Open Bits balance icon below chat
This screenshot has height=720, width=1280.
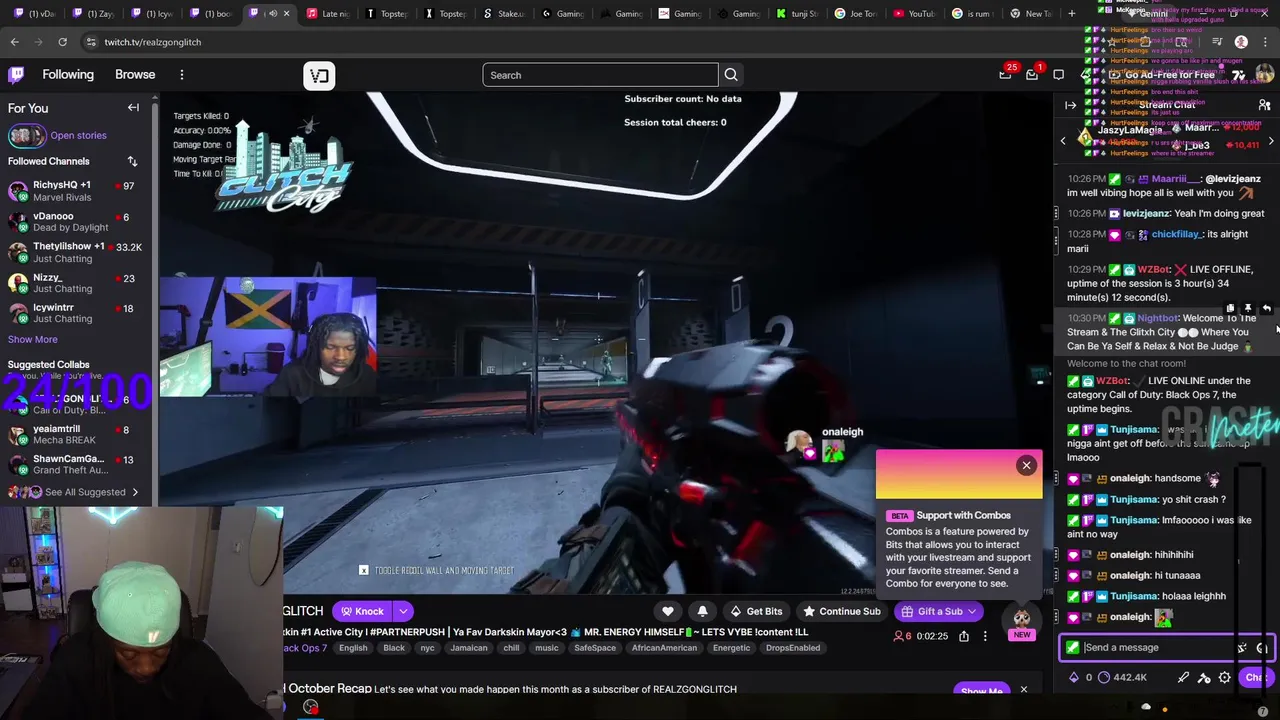(x=1075, y=677)
